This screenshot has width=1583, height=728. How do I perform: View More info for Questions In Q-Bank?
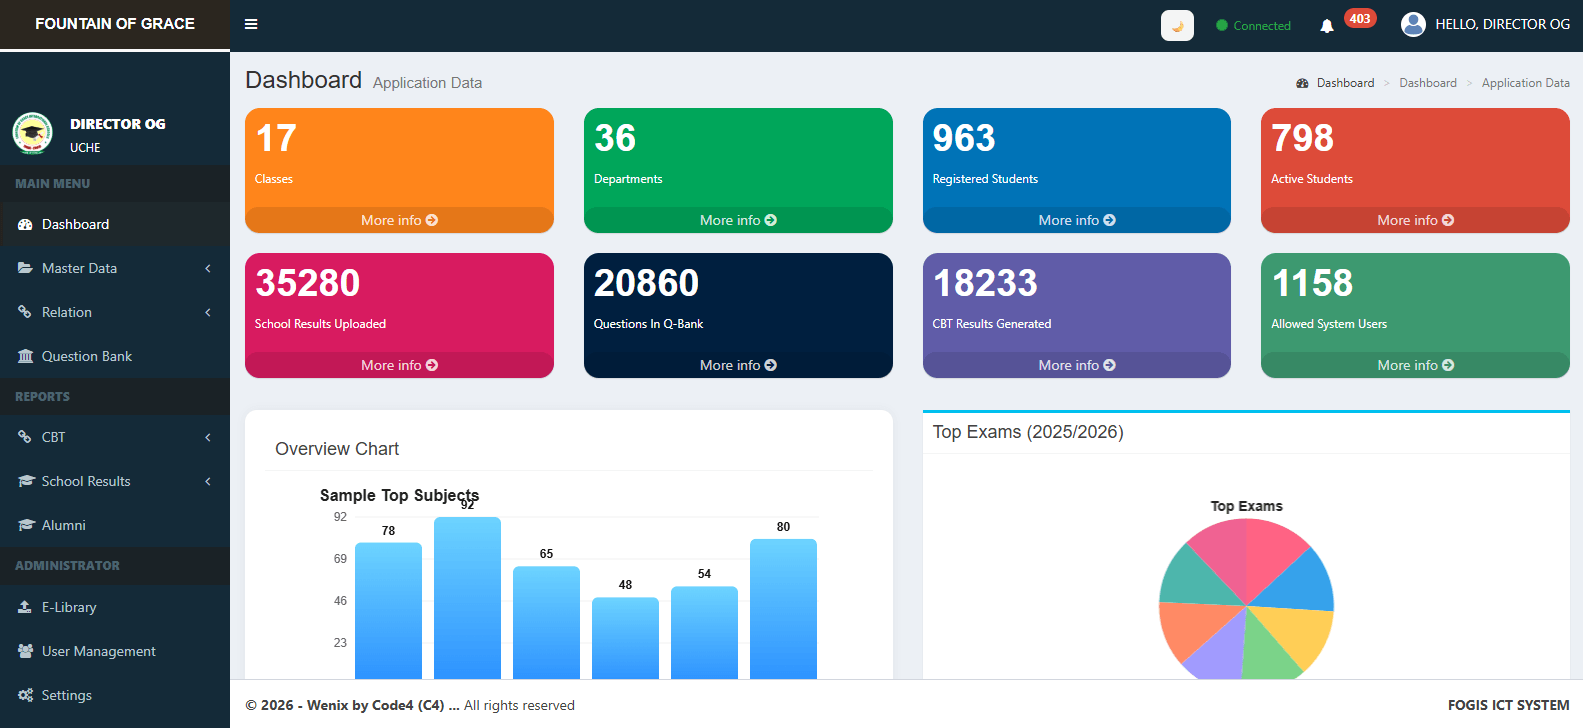pyautogui.click(x=738, y=365)
